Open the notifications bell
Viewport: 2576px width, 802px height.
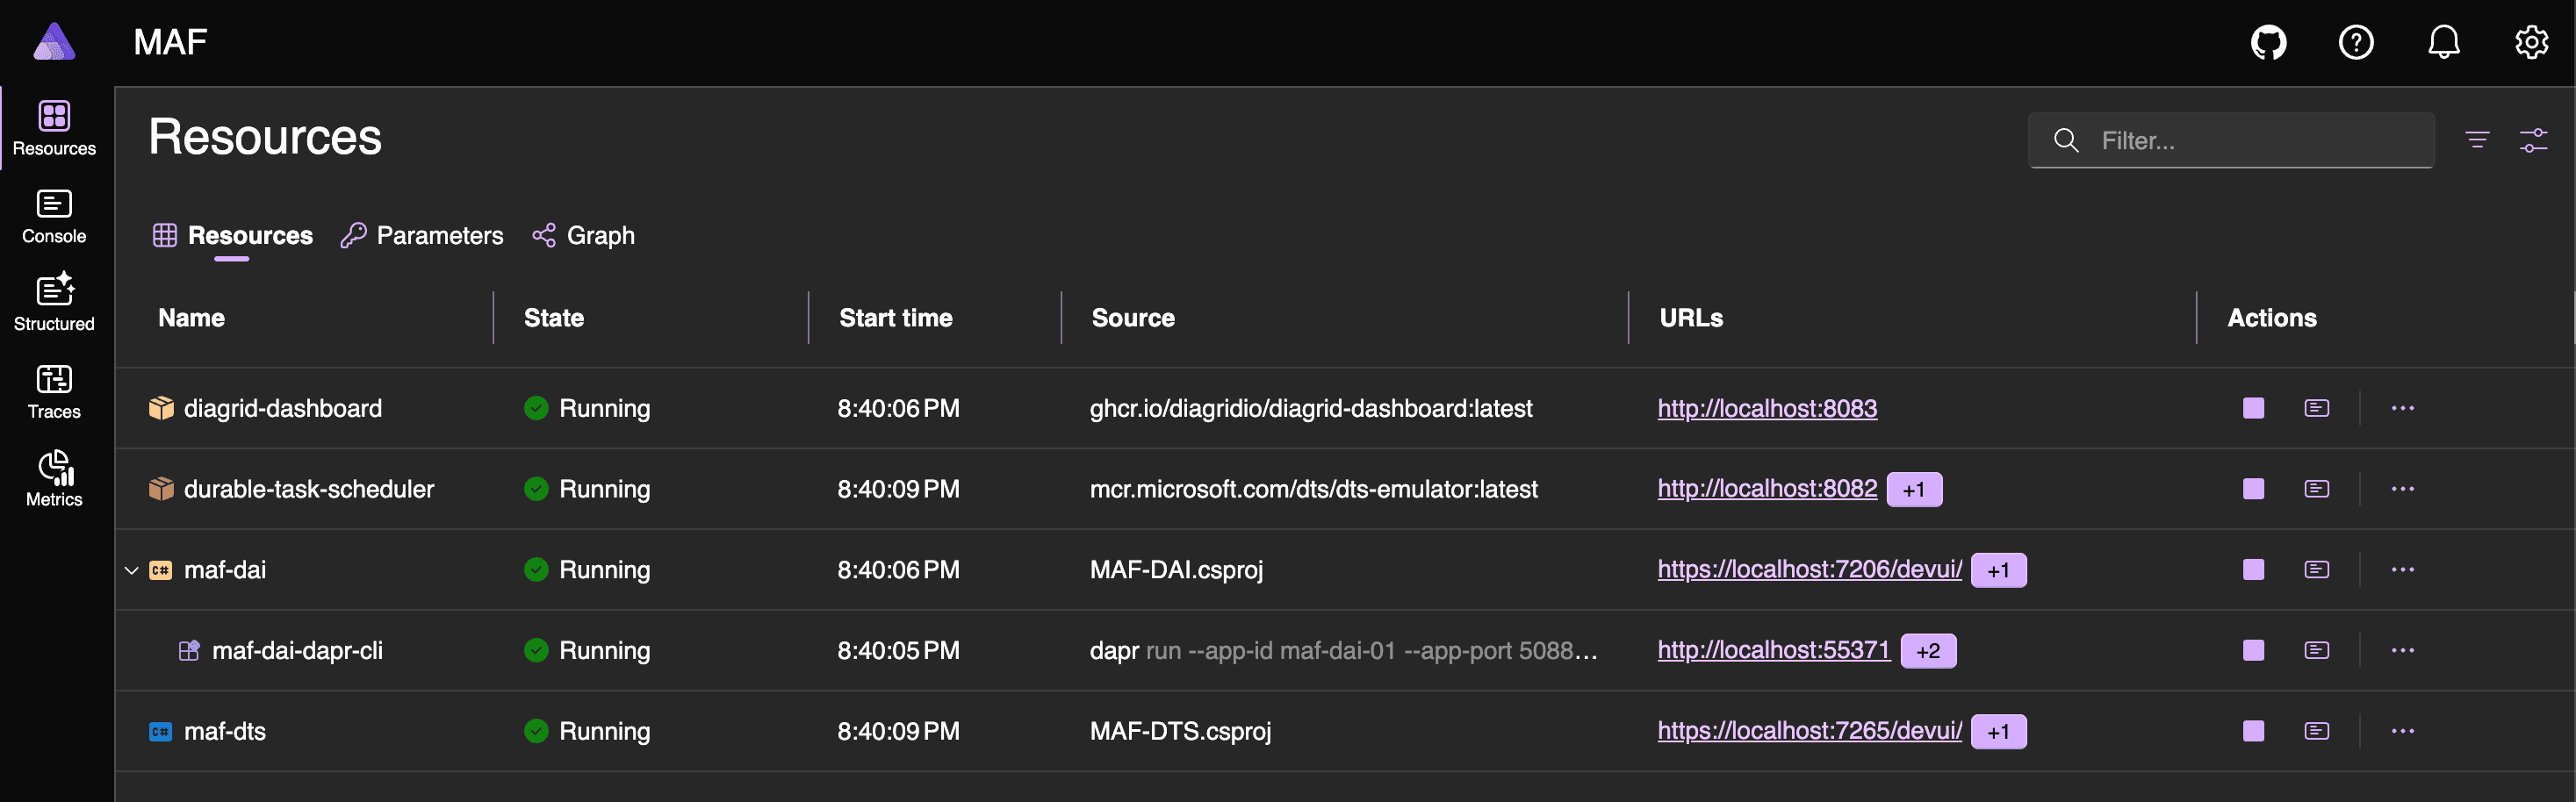2444,42
